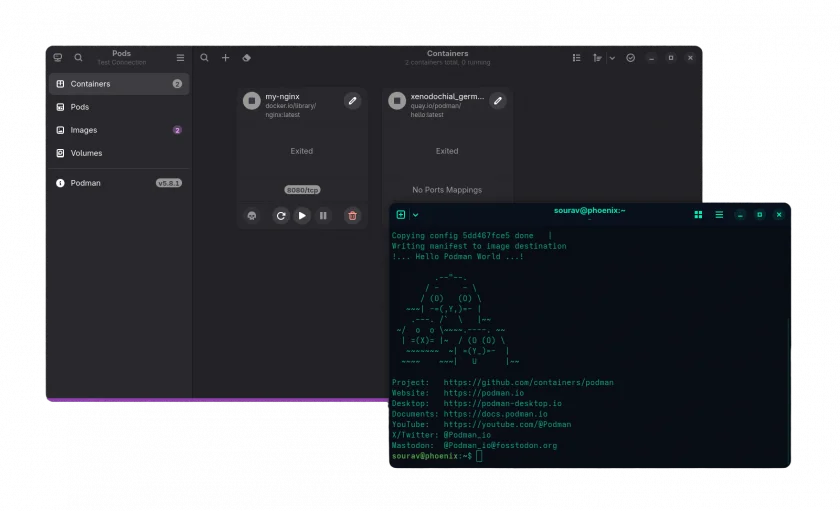Open the terminal hamburger menu

[x=719, y=215]
